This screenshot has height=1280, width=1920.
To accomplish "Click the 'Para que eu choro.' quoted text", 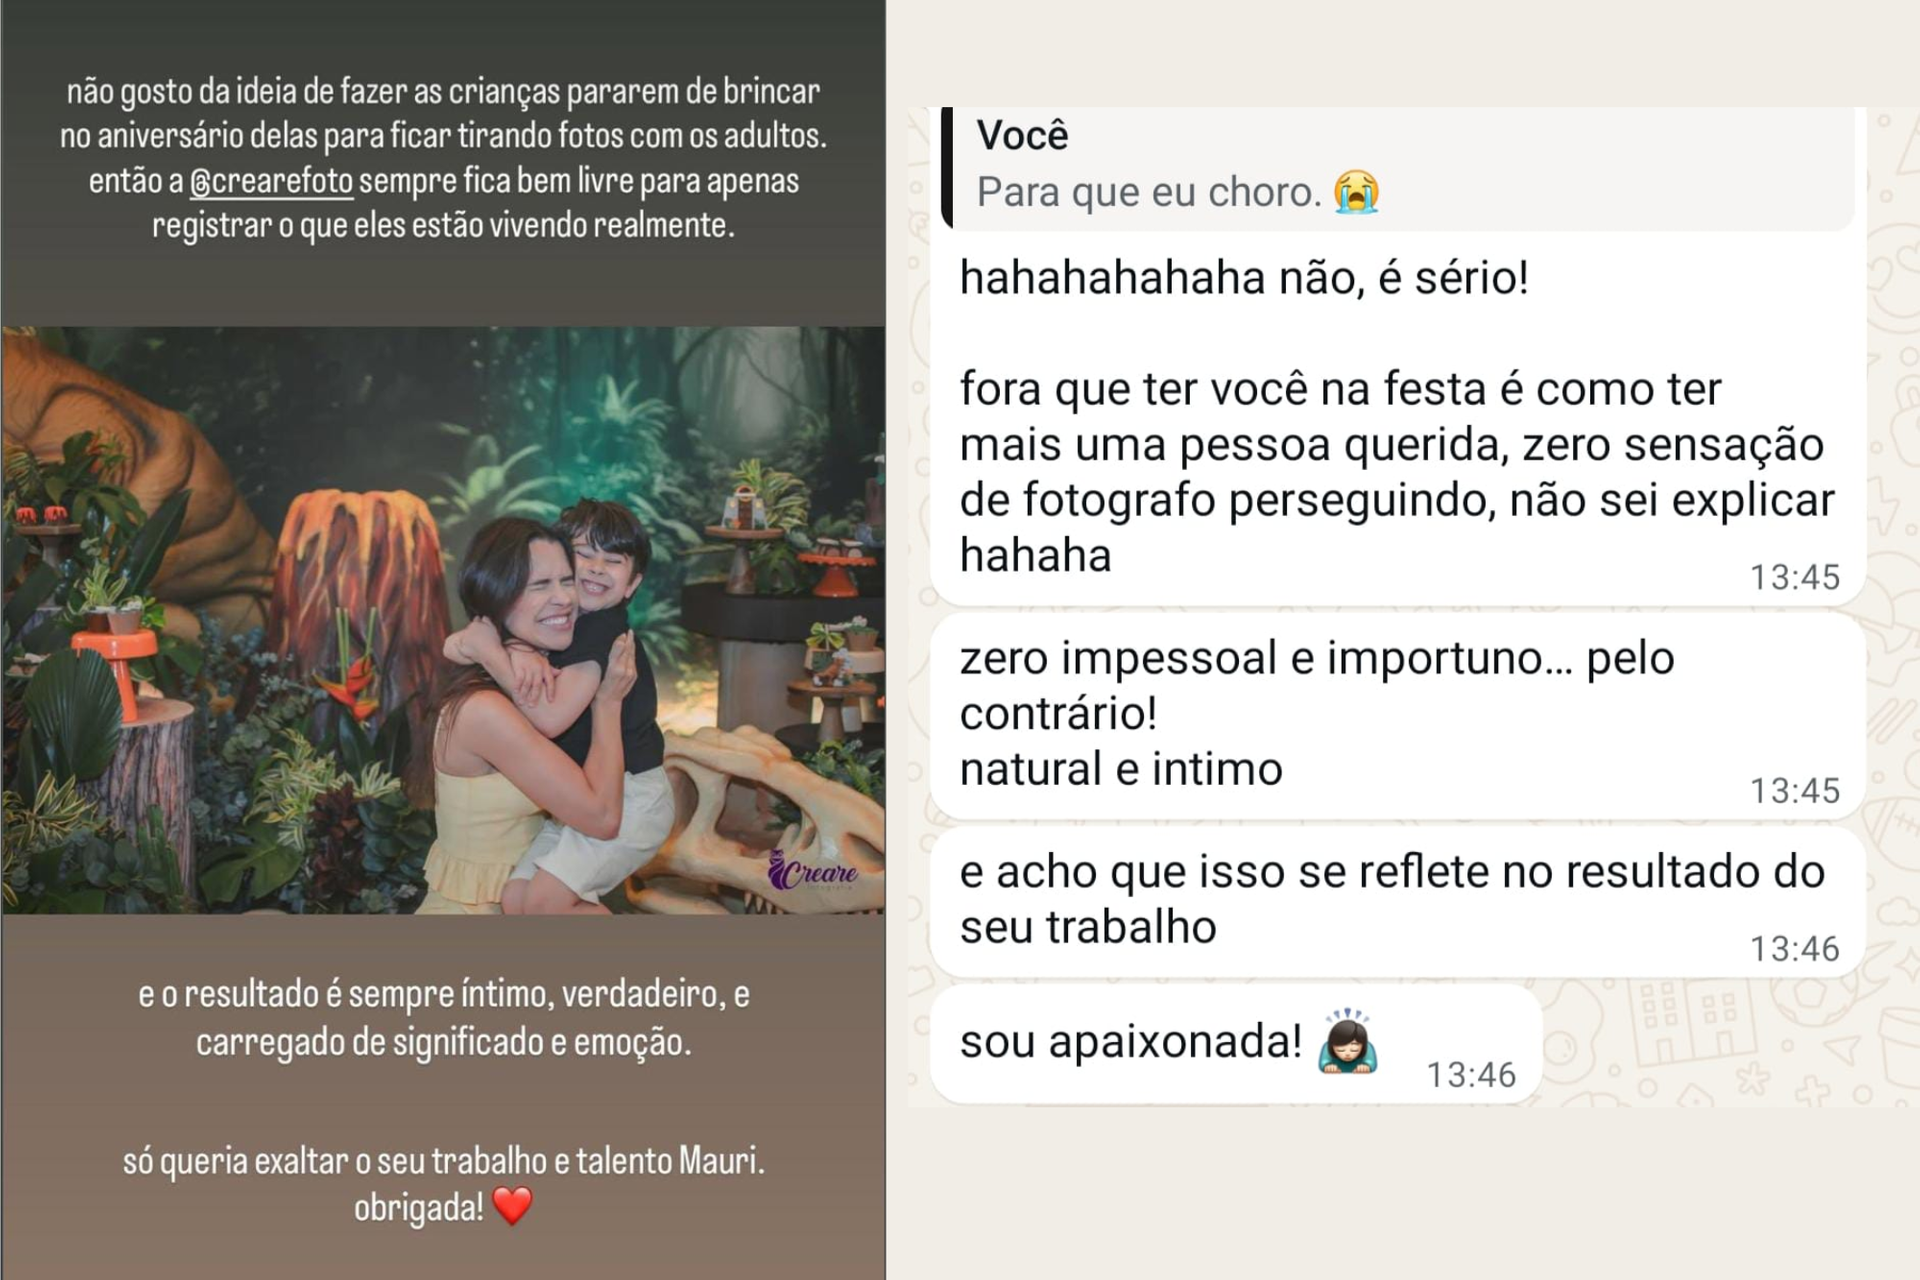I will 1149,192.
